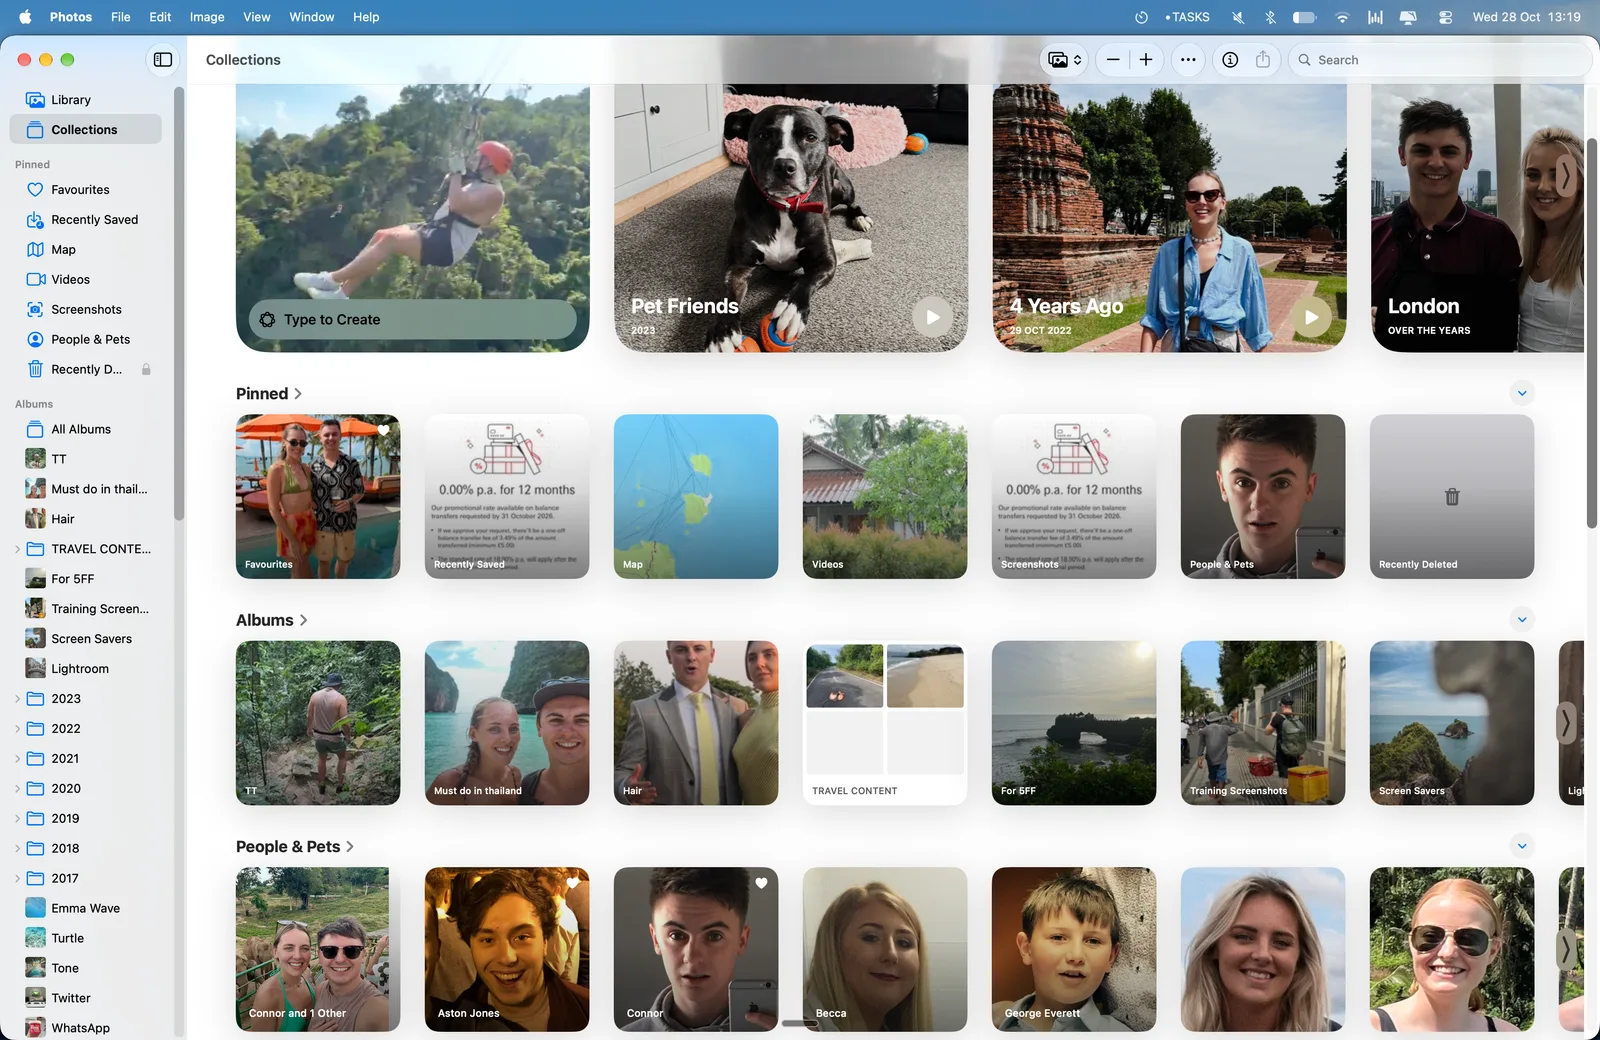Click the main content vertical scrollbar

1592,333
